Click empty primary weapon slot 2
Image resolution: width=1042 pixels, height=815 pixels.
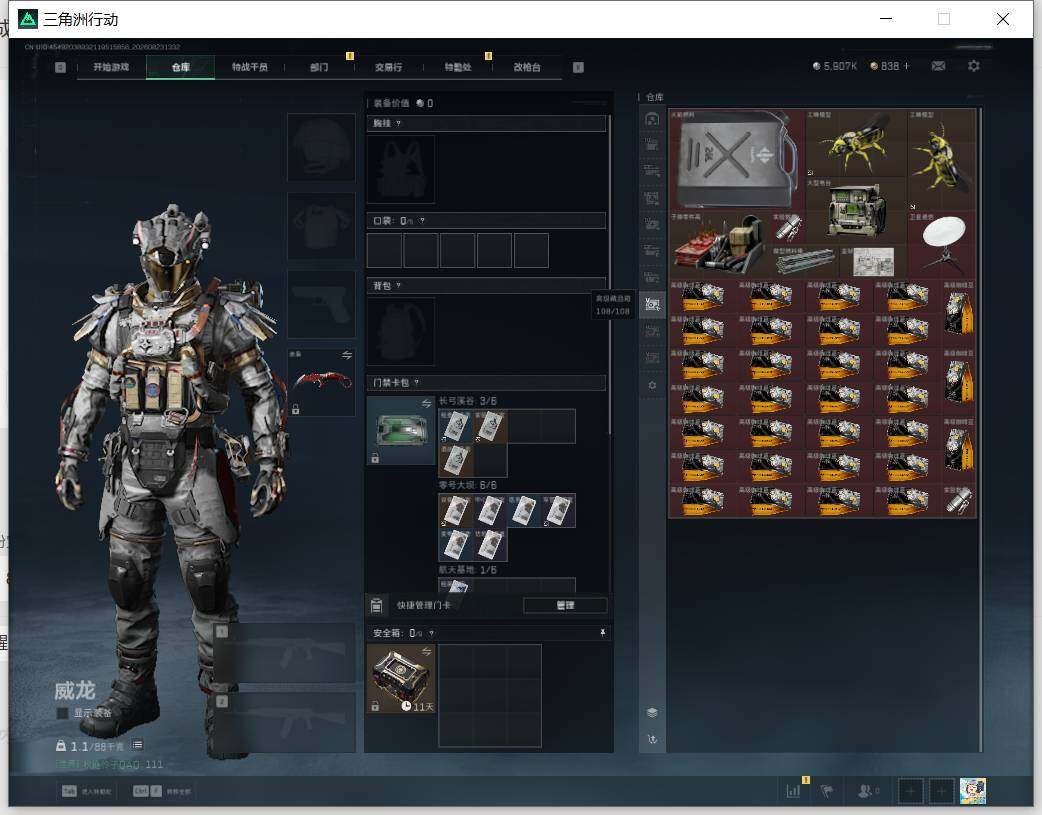pos(284,723)
